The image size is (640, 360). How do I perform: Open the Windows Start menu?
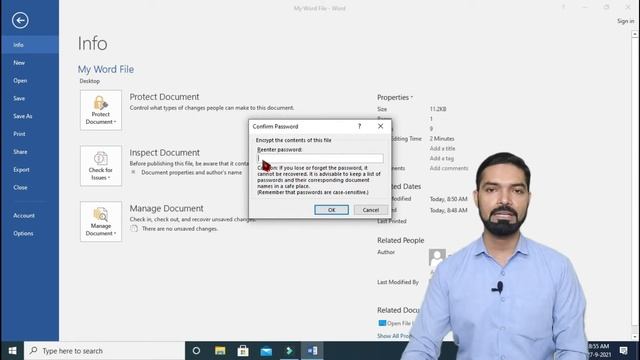pos(12,351)
